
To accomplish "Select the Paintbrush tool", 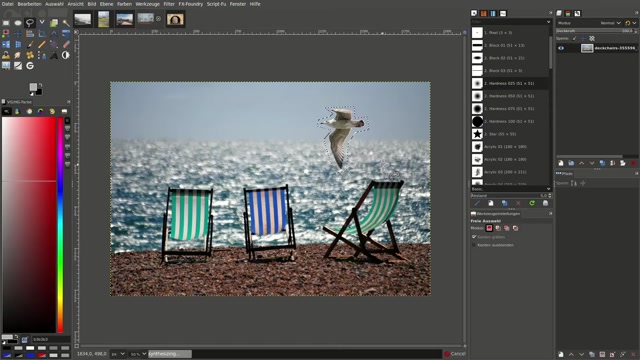I will click(30, 44).
